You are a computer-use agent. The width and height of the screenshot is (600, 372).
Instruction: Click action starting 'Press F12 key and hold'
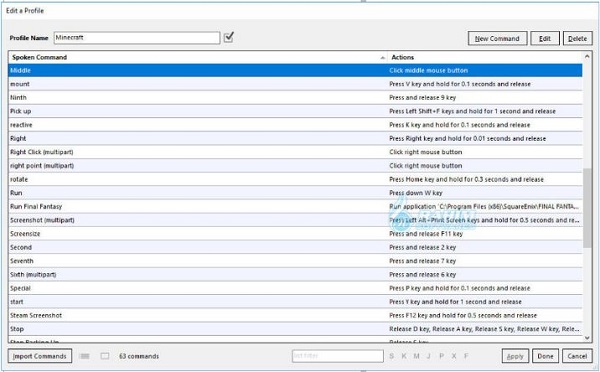[463, 315]
